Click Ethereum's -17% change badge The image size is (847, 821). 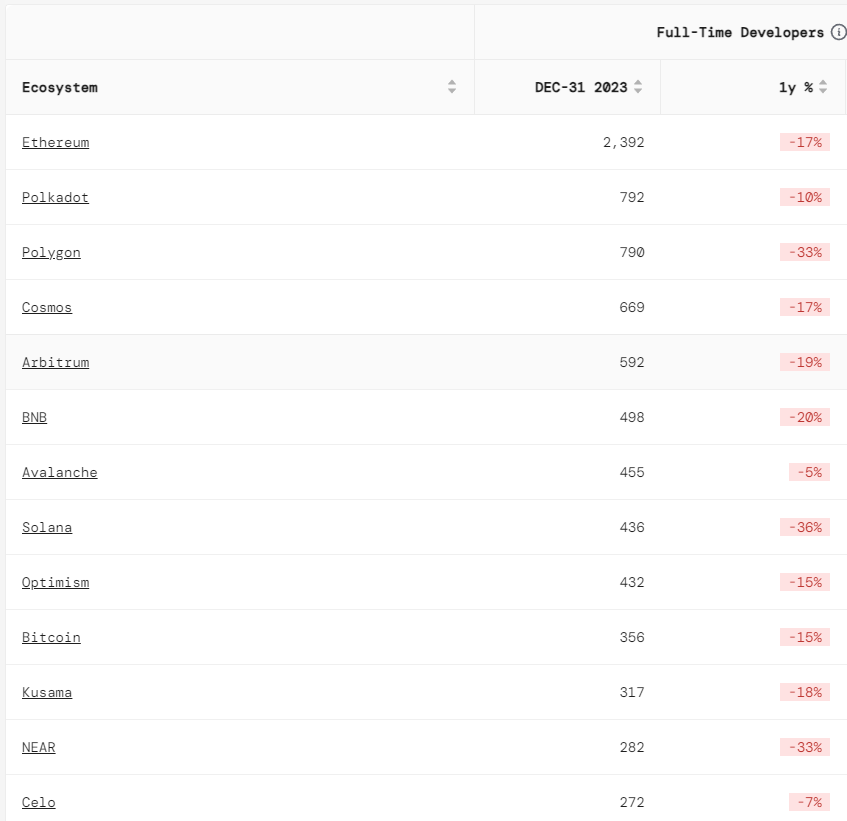[x=804, y=142]
